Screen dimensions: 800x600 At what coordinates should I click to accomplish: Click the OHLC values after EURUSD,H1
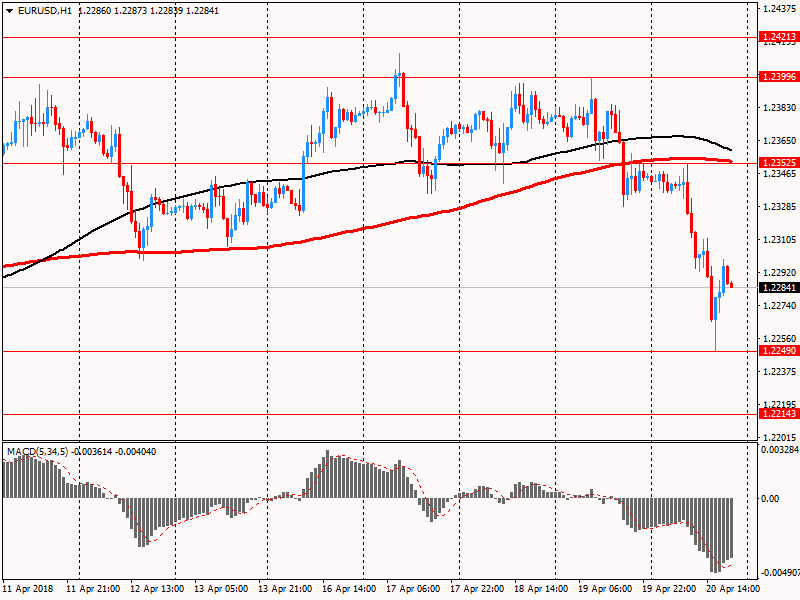click(148, 10)
